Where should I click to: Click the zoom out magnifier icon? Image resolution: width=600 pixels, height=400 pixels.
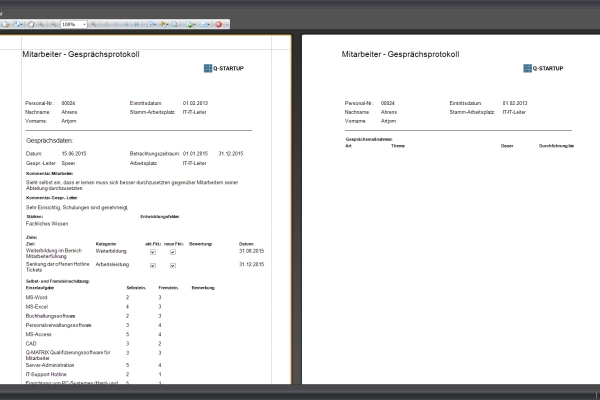(54, 24)
